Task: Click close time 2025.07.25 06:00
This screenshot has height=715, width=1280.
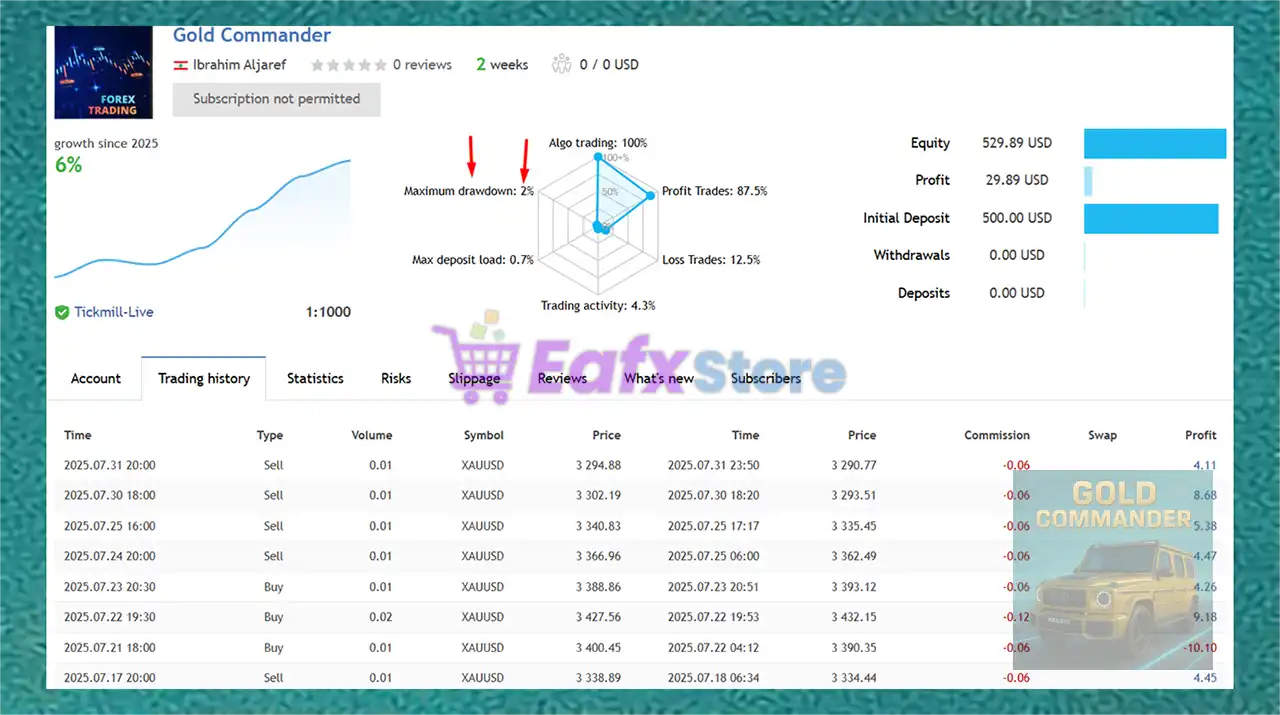Action: (713, 556)
